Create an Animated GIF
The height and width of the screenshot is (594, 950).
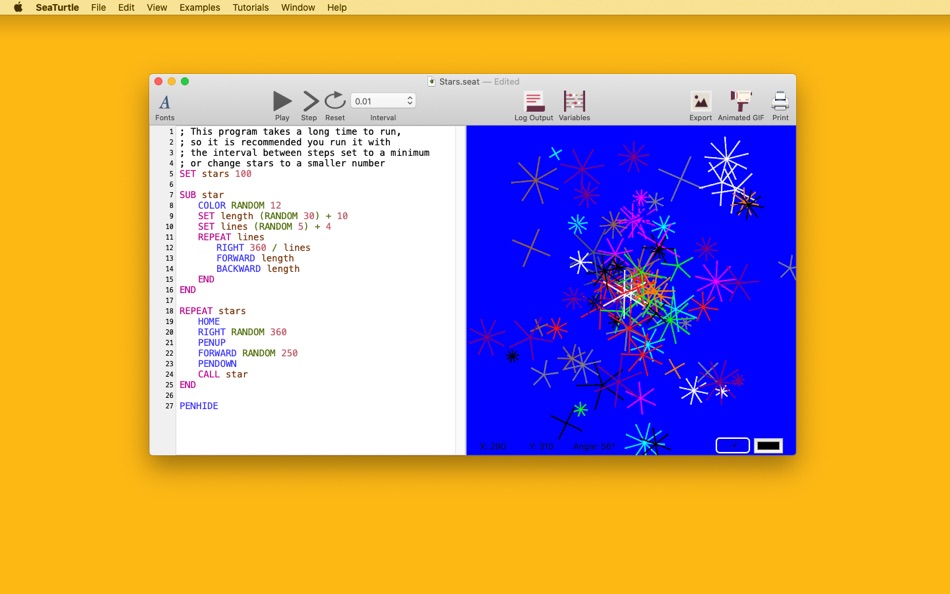(740, 106)
